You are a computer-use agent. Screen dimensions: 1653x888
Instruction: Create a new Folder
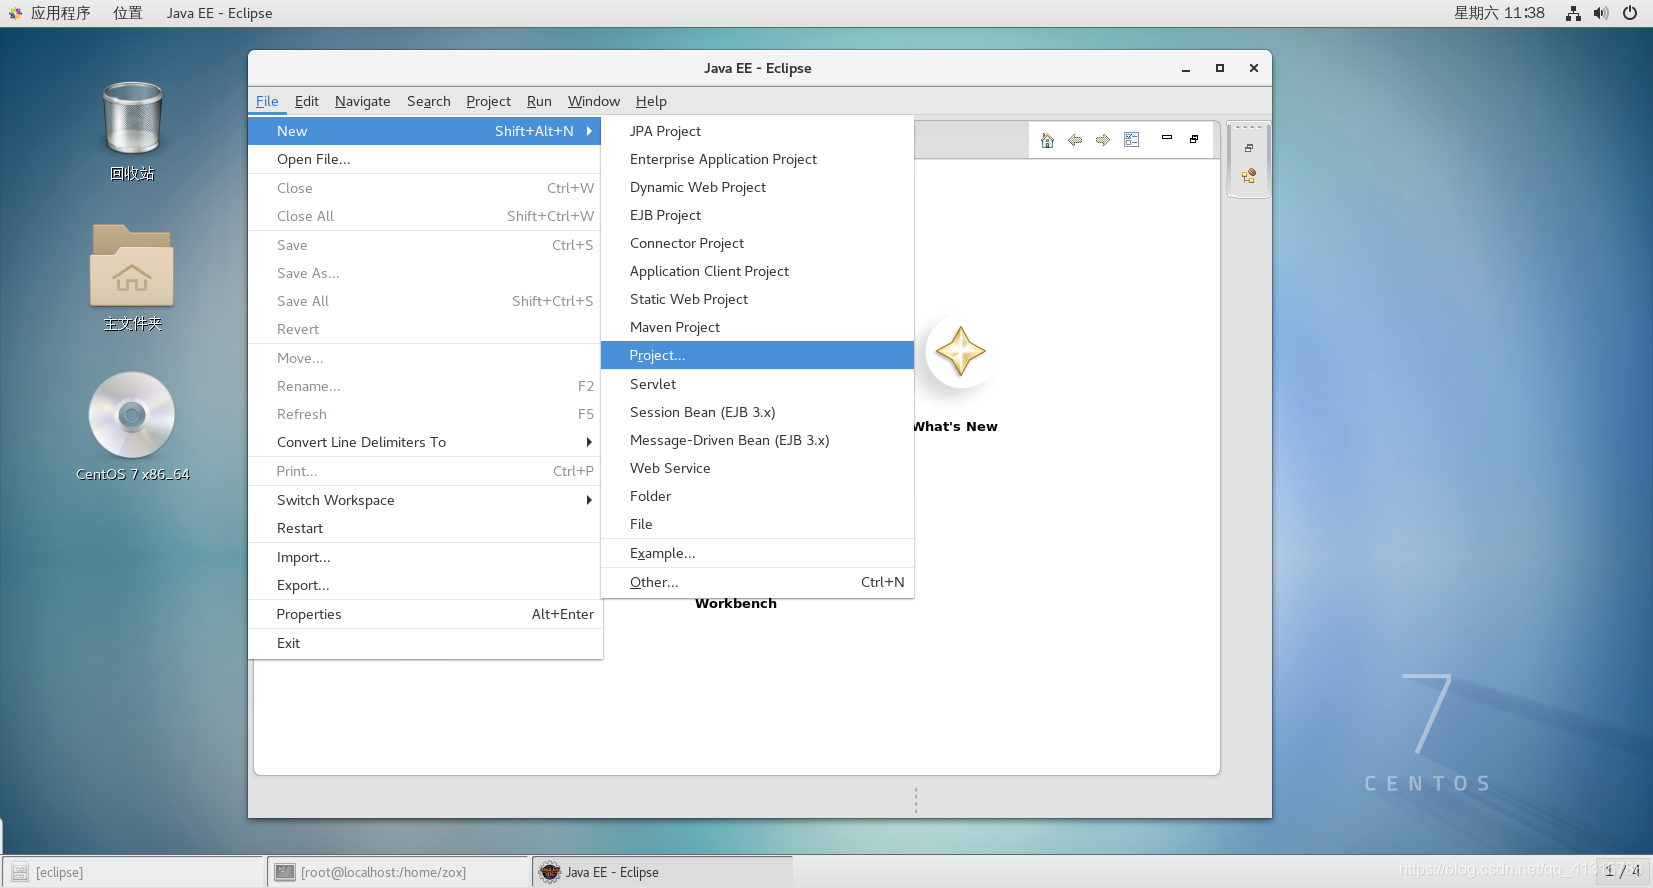coord(757,496)
